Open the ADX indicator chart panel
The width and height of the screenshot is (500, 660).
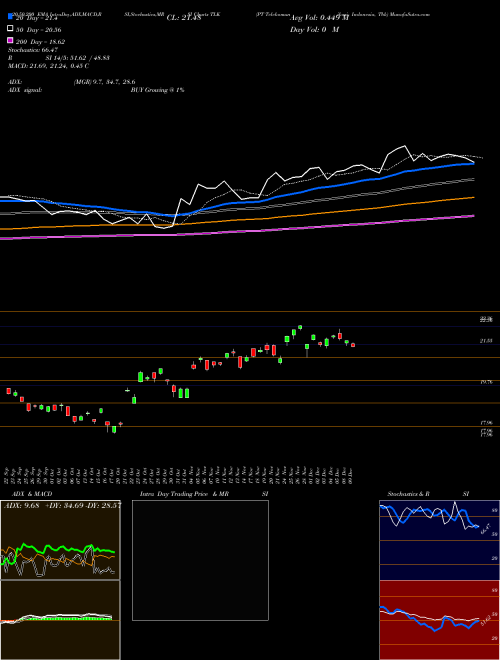click(x=60, y=540)
